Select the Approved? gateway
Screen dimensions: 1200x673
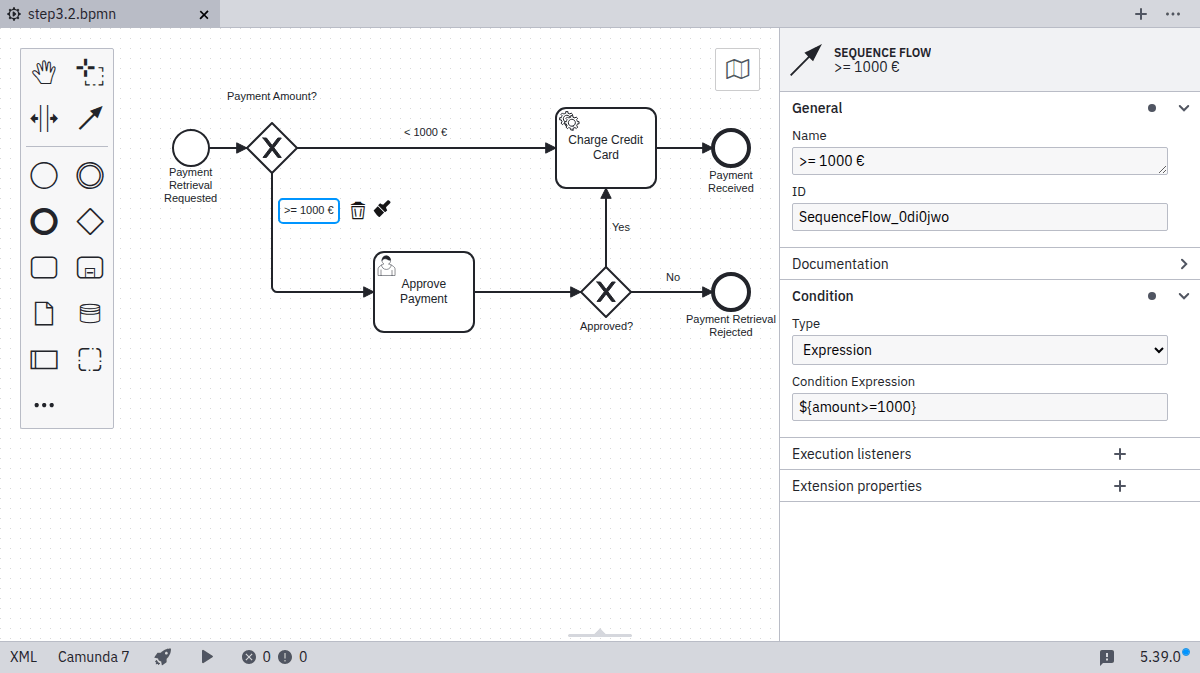tap(606, 292)
